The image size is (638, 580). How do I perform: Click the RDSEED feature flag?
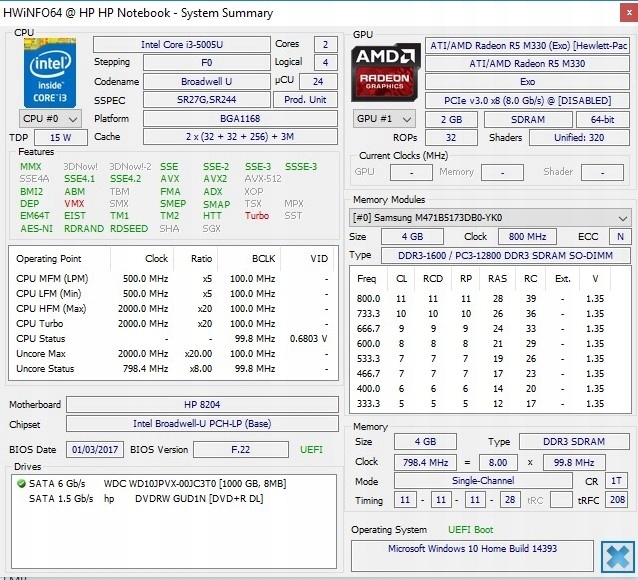click(129, 229)
